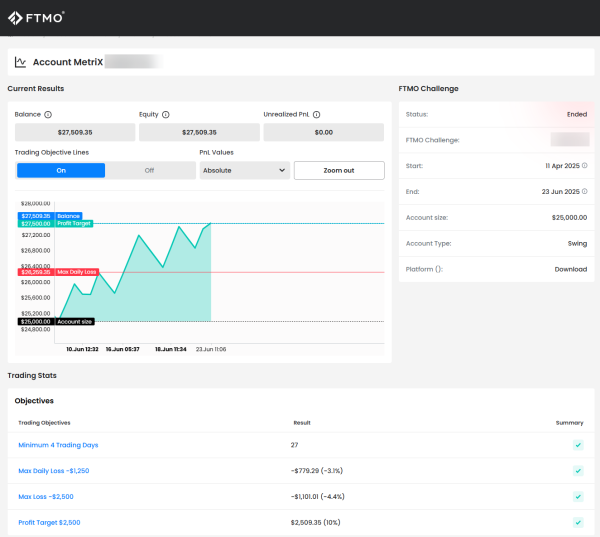Viewport: 600px width, 537px height.
Task: Click the Minimum 4 Trading Days checkmark
Action: pyautogui.click(x=578, y=445)
